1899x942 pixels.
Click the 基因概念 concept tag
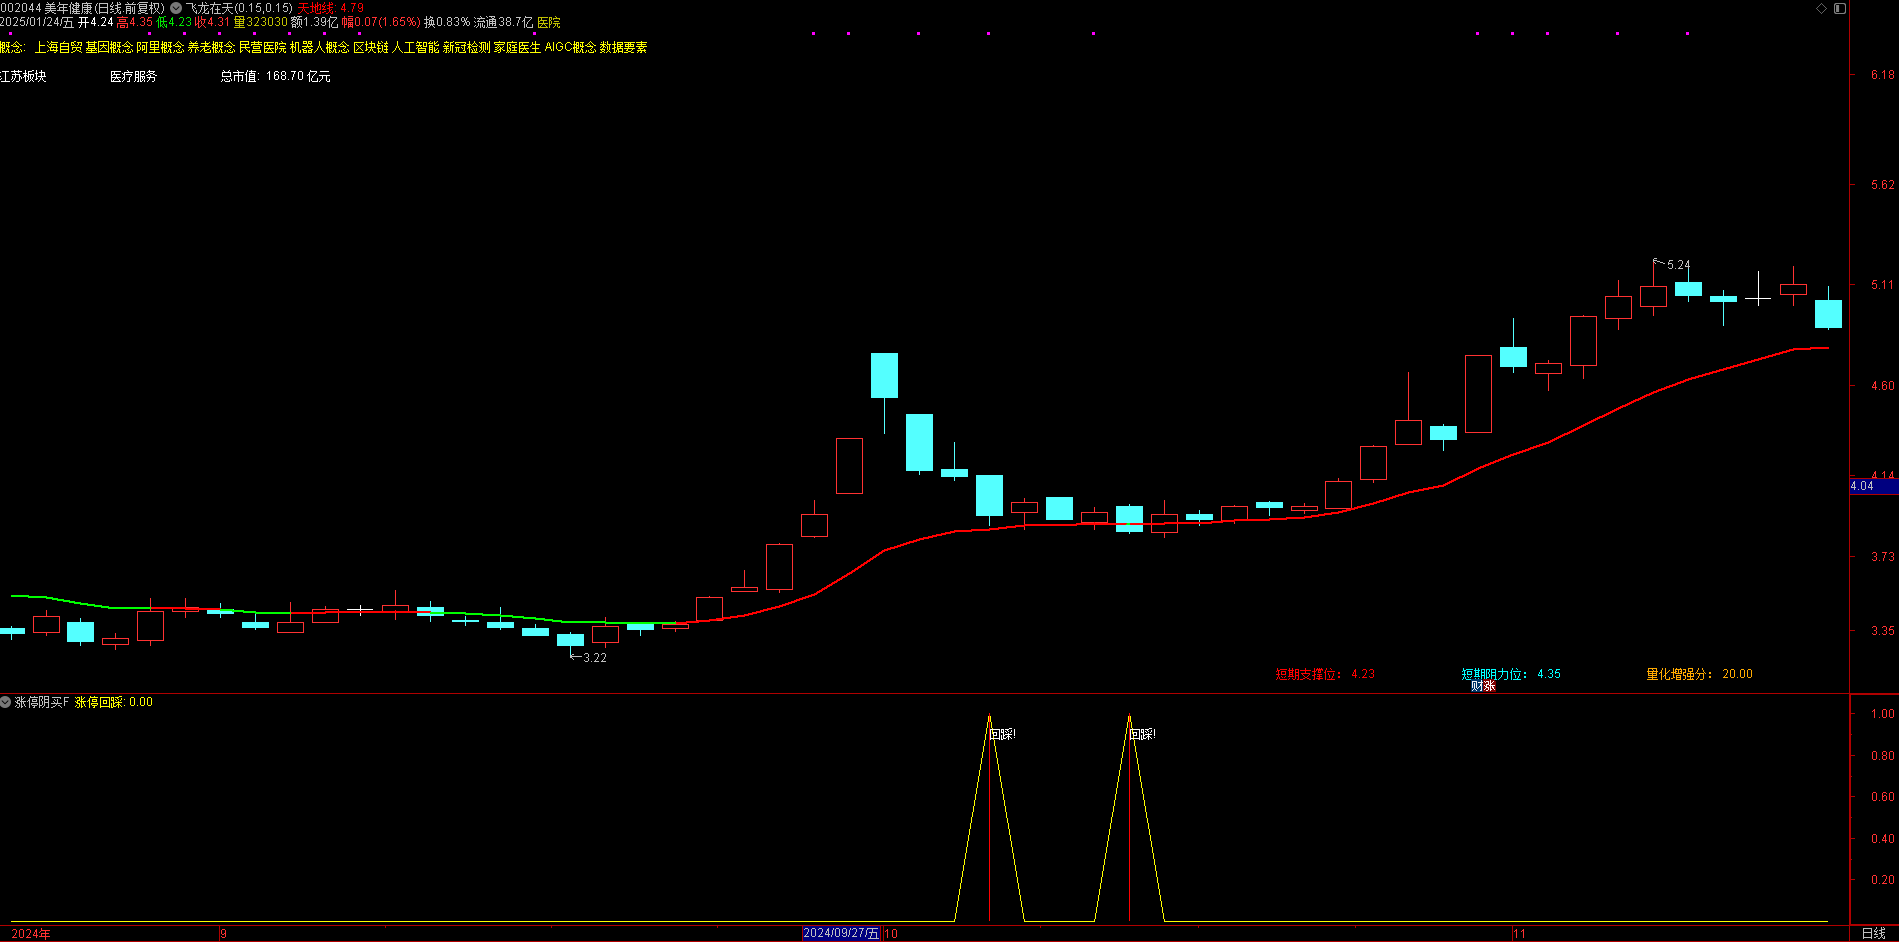tap(109, 47)
